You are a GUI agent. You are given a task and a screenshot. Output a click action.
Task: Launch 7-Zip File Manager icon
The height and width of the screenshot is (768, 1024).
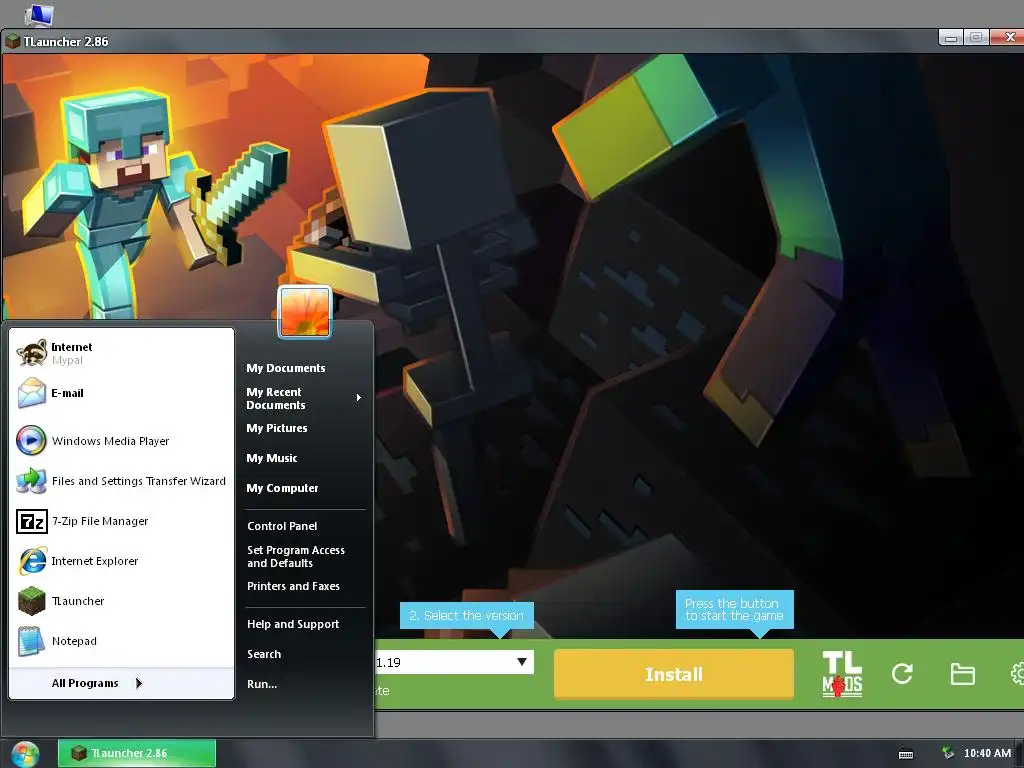coord(31,521)
